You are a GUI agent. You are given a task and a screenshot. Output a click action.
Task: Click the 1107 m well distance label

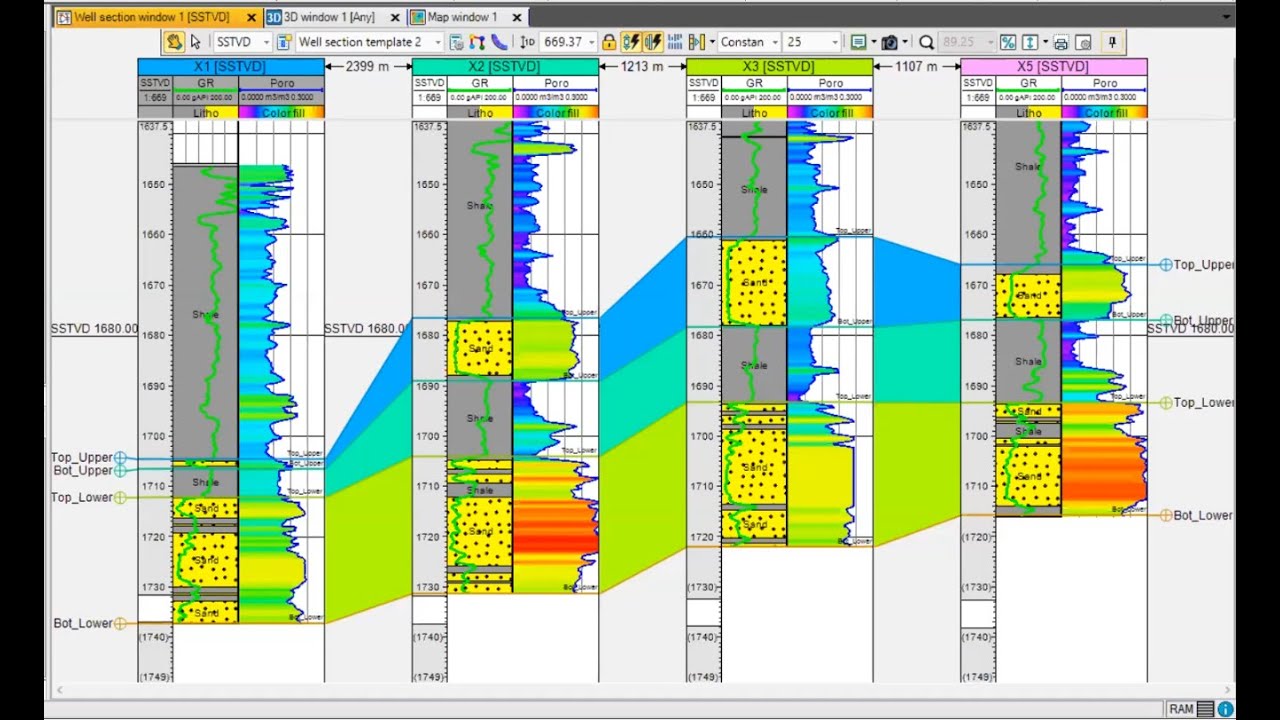pyautogui.click(x=916, y=66)
